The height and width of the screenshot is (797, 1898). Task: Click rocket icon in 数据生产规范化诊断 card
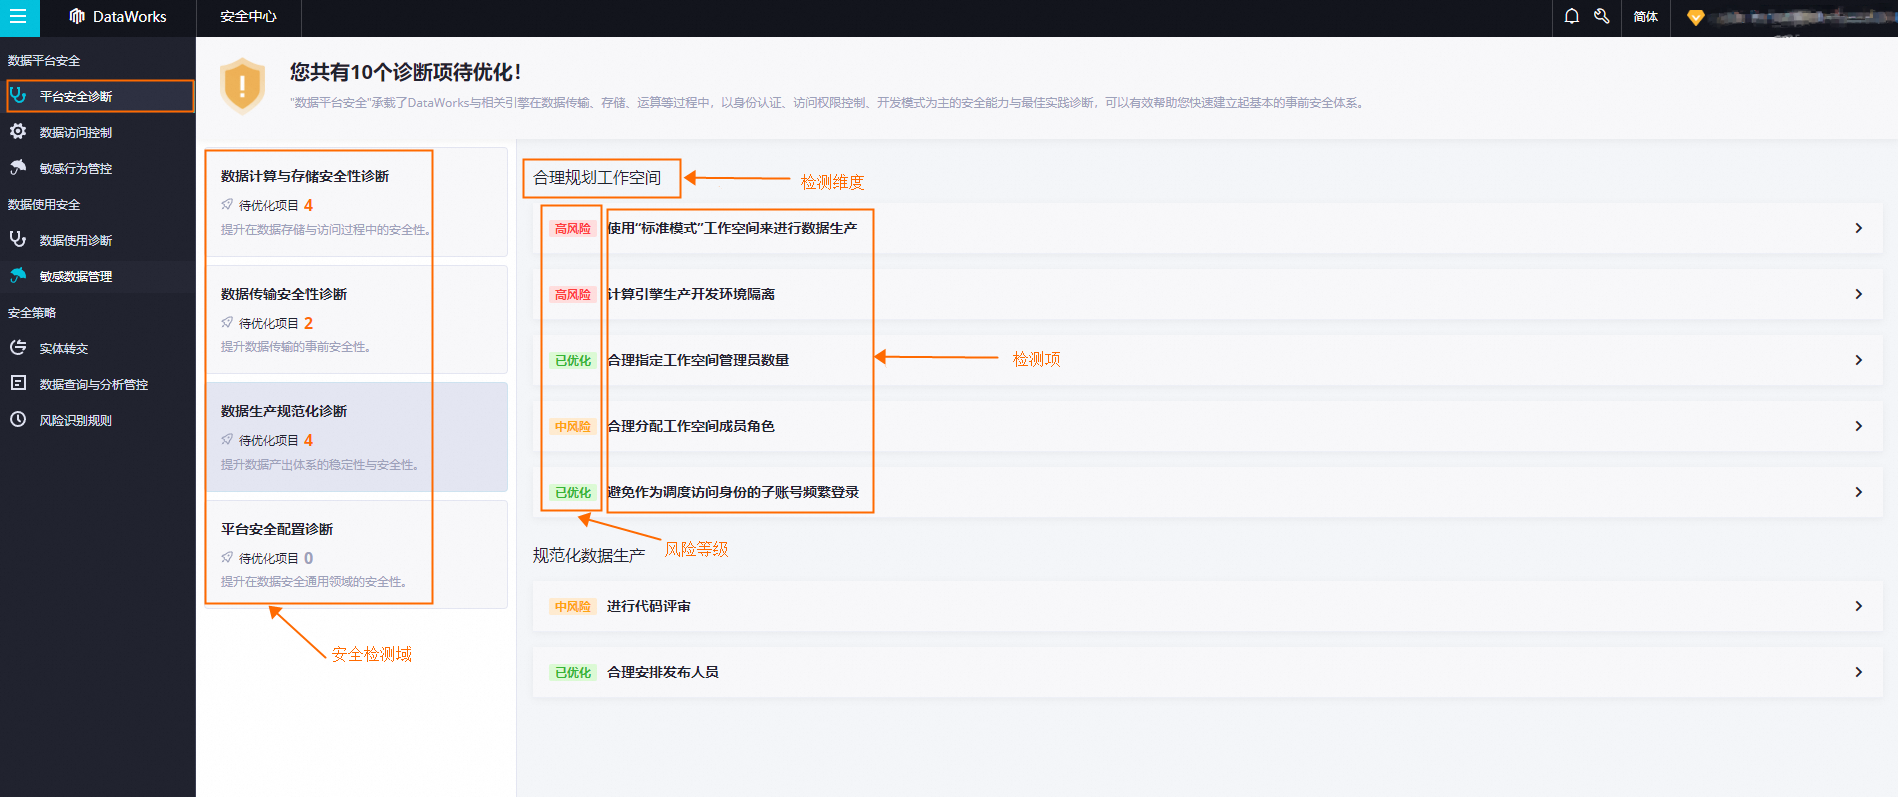click(227, 440)
